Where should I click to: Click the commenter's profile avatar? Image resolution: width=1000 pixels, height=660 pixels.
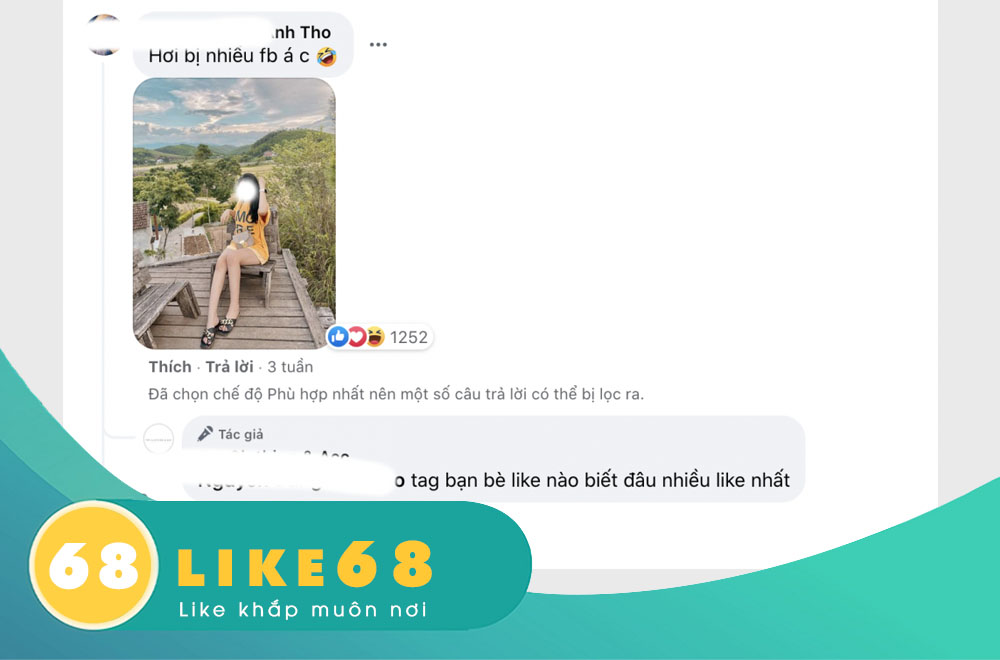104,35
